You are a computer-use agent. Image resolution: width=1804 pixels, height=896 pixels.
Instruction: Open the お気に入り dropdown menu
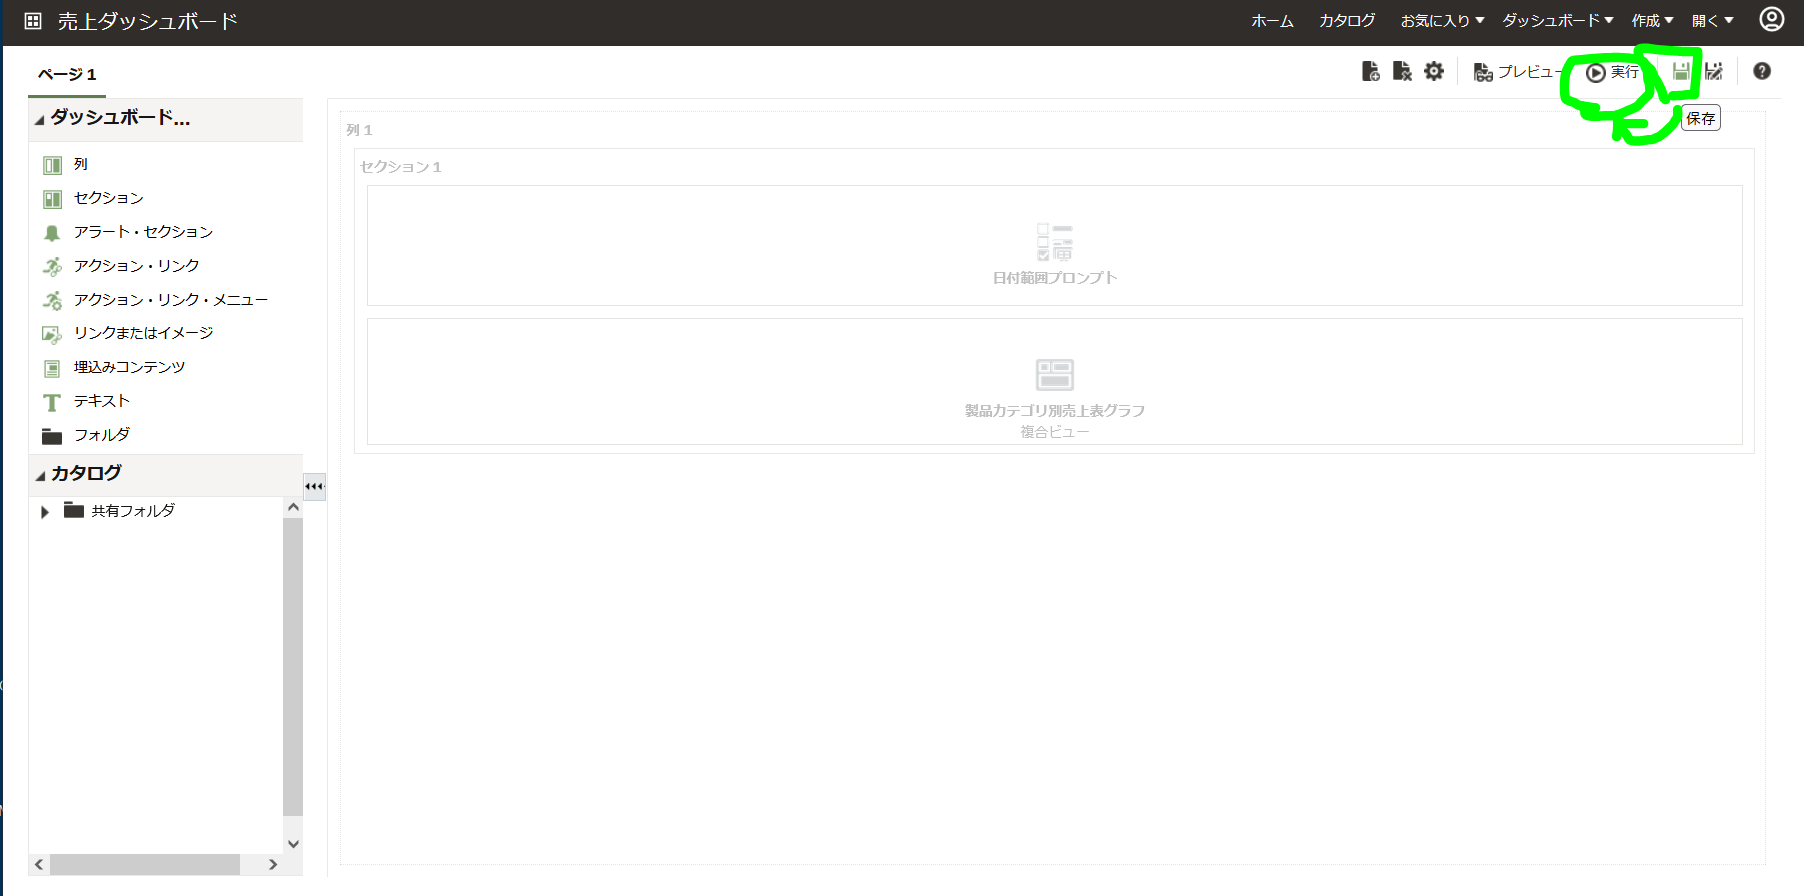pyautogui.click(x=1442, y=21)
